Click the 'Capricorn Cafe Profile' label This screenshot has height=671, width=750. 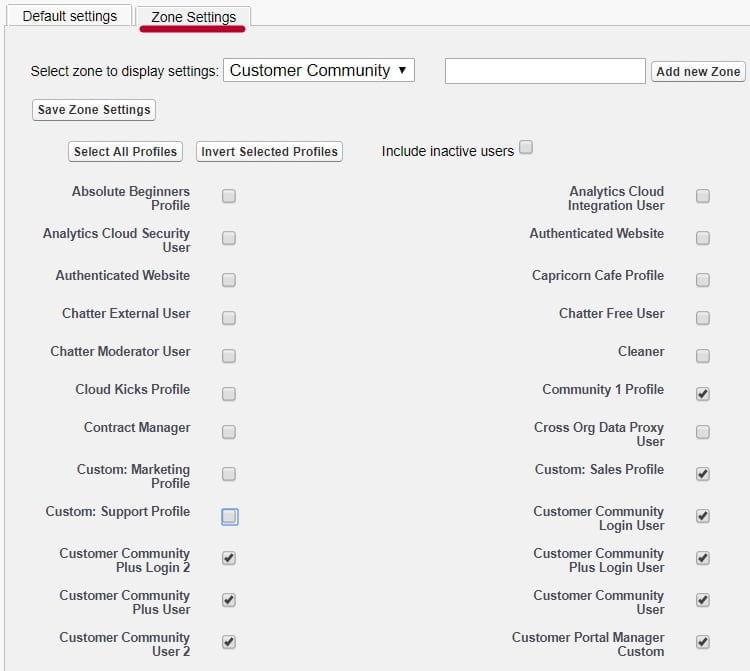coord(598,275)
